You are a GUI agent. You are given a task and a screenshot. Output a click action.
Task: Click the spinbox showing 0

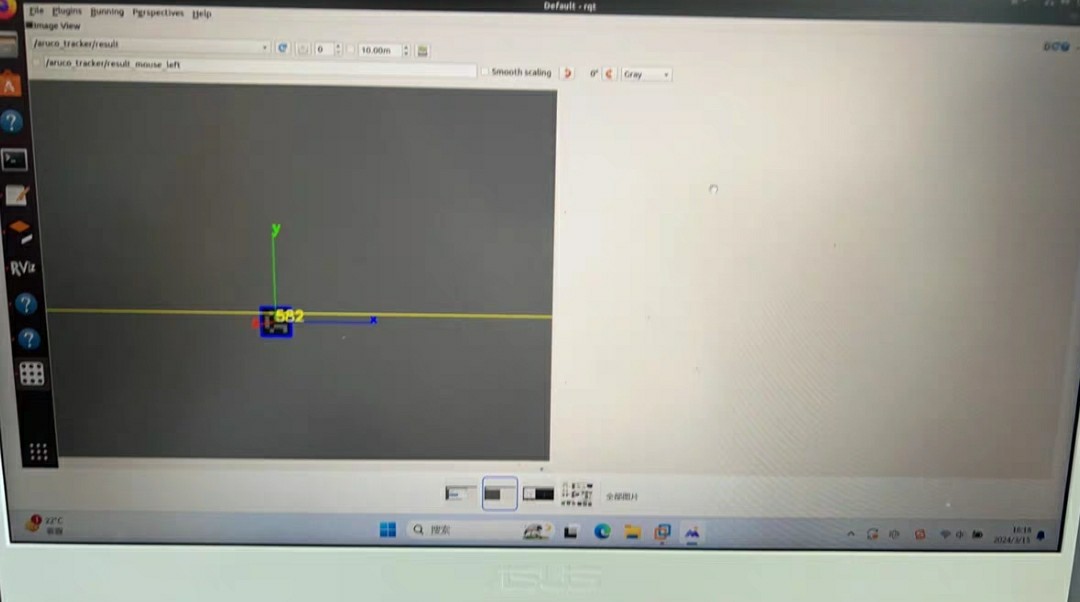(328, 50)
